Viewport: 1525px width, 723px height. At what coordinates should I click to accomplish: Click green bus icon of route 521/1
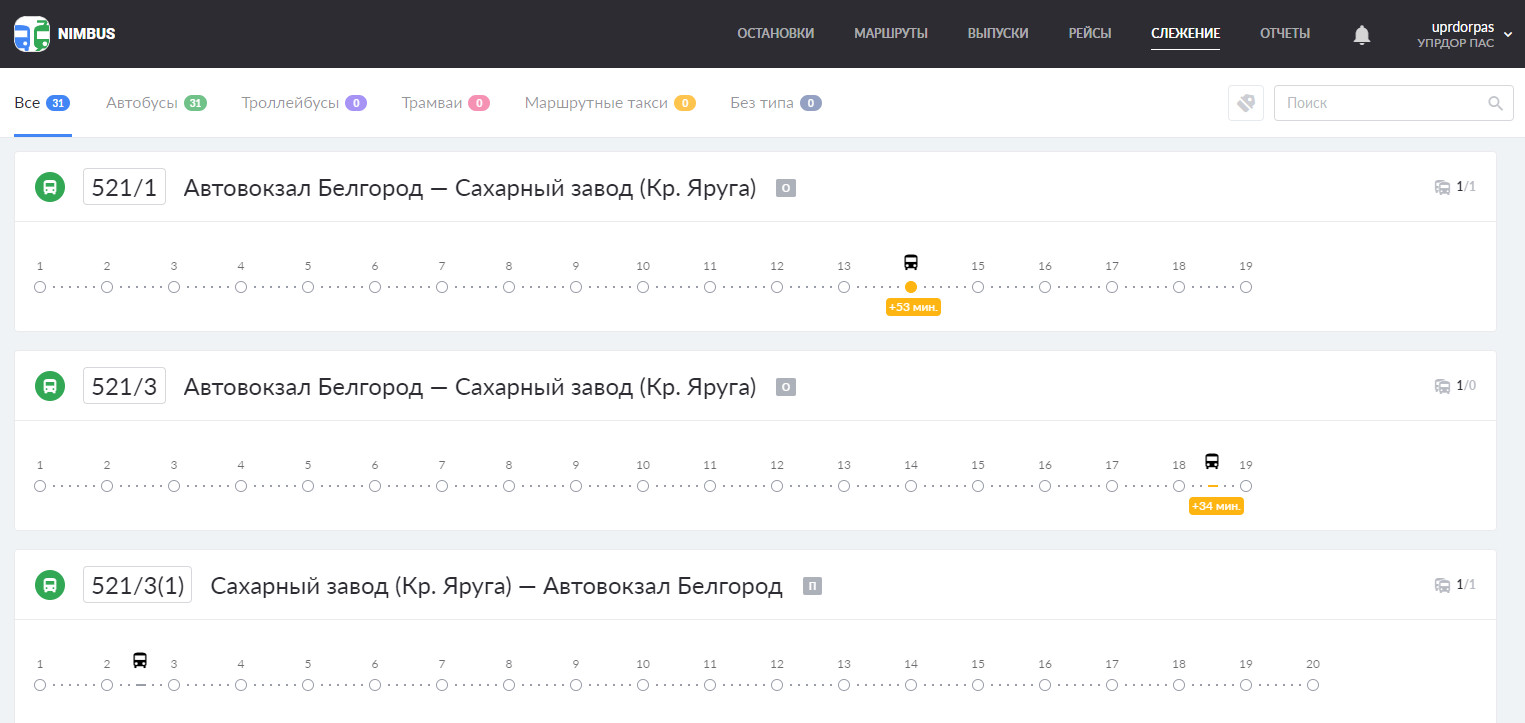[x=50, y=187]
